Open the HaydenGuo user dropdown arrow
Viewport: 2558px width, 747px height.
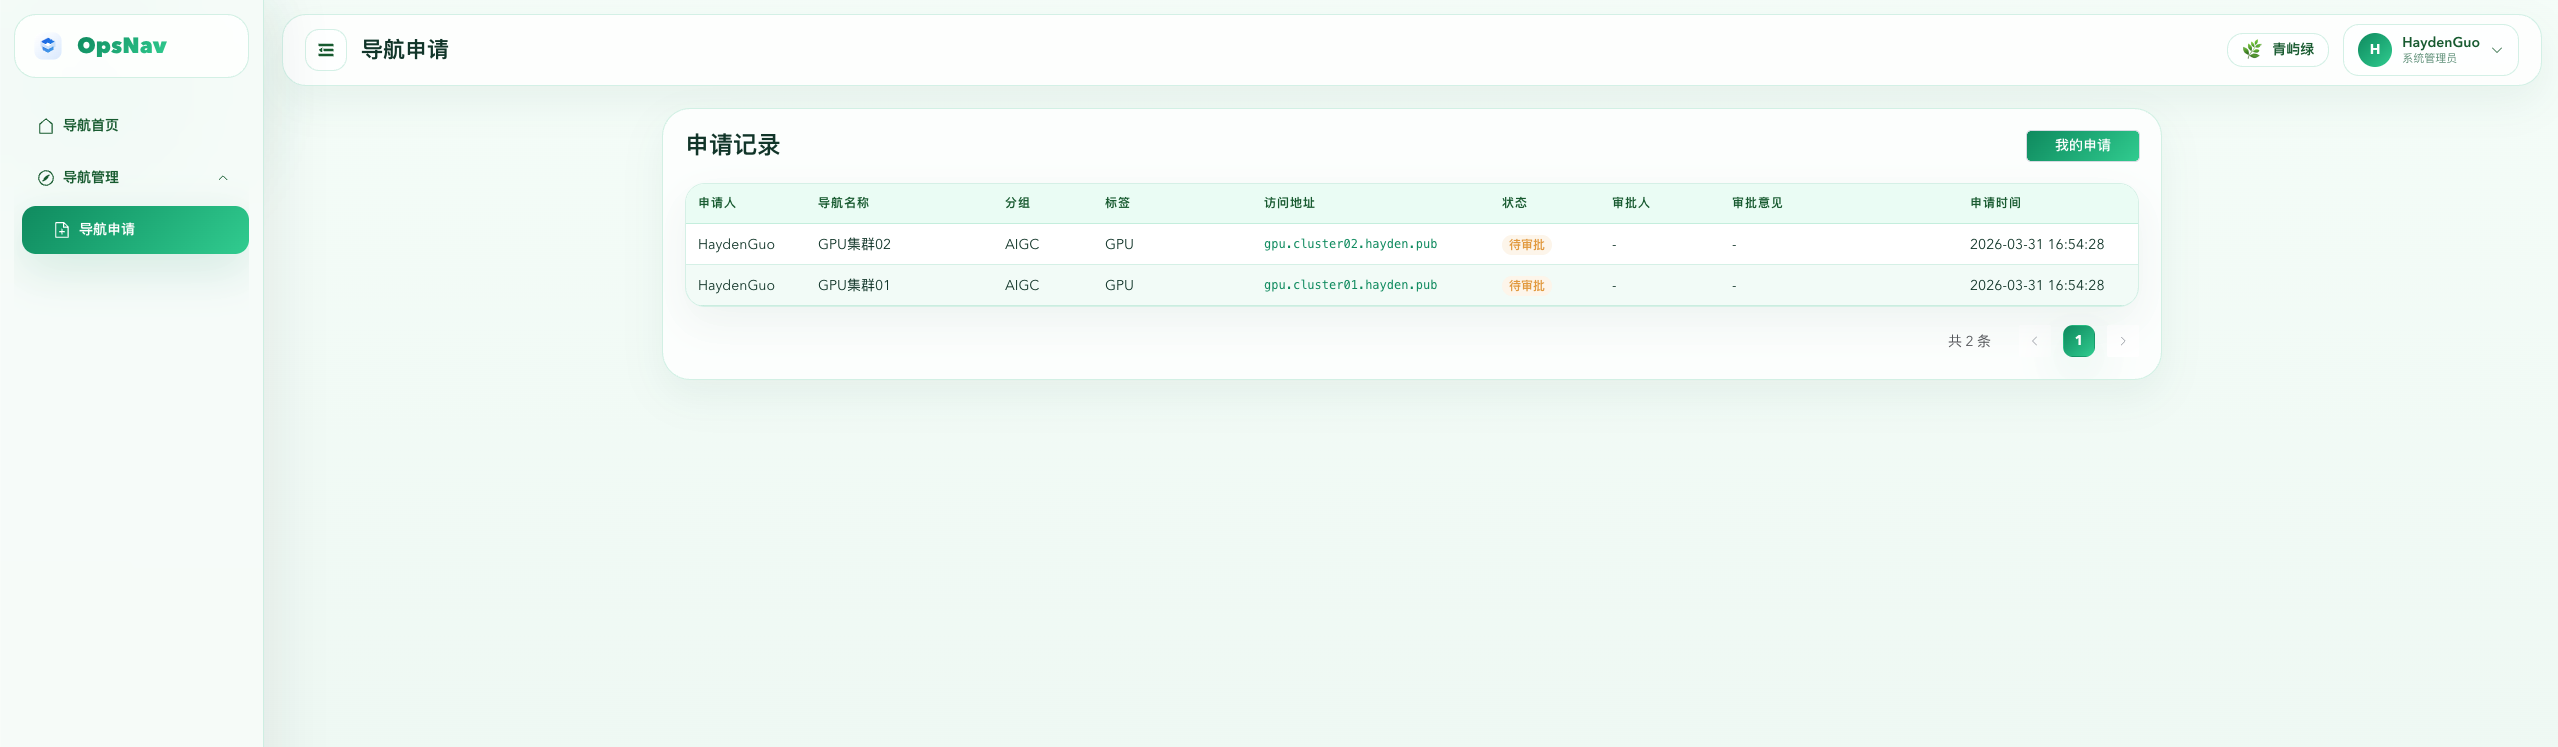(2497, 50)
